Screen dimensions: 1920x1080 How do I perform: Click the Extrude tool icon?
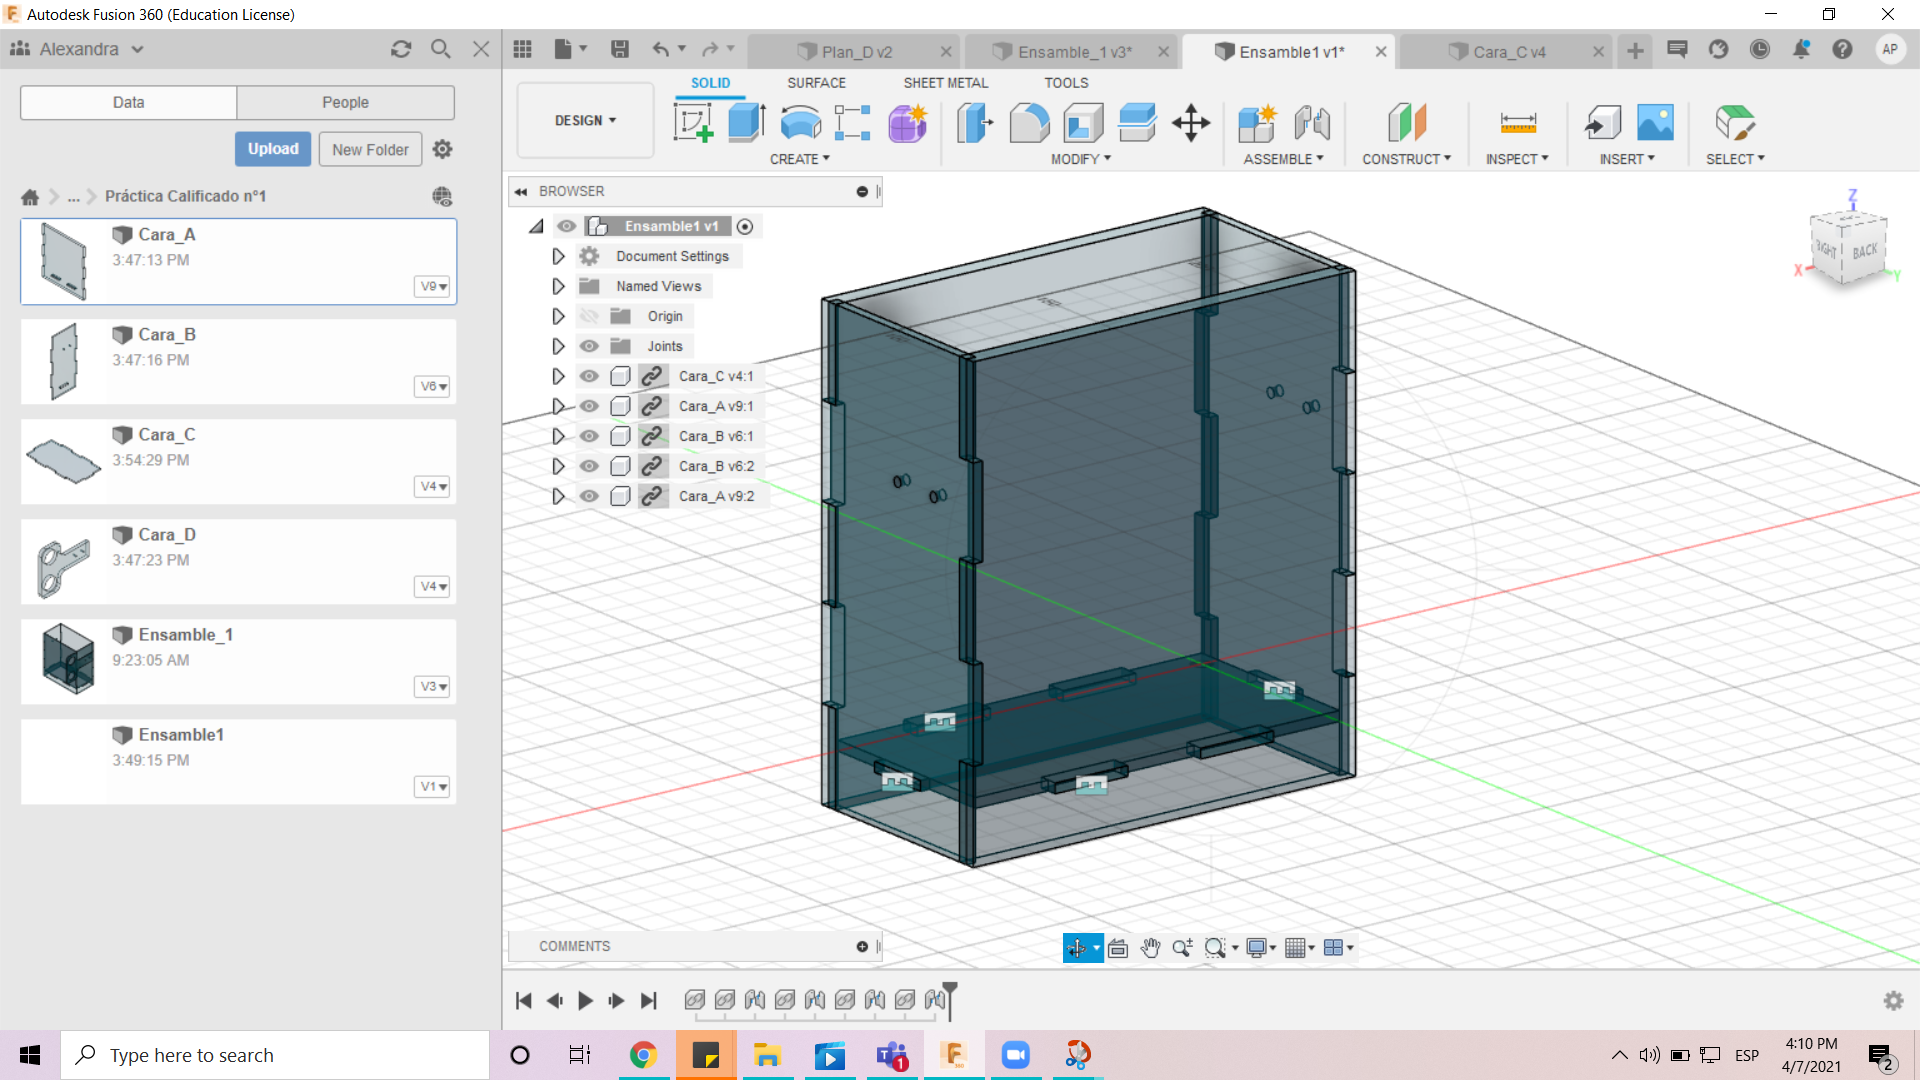[x=746, y=123]
